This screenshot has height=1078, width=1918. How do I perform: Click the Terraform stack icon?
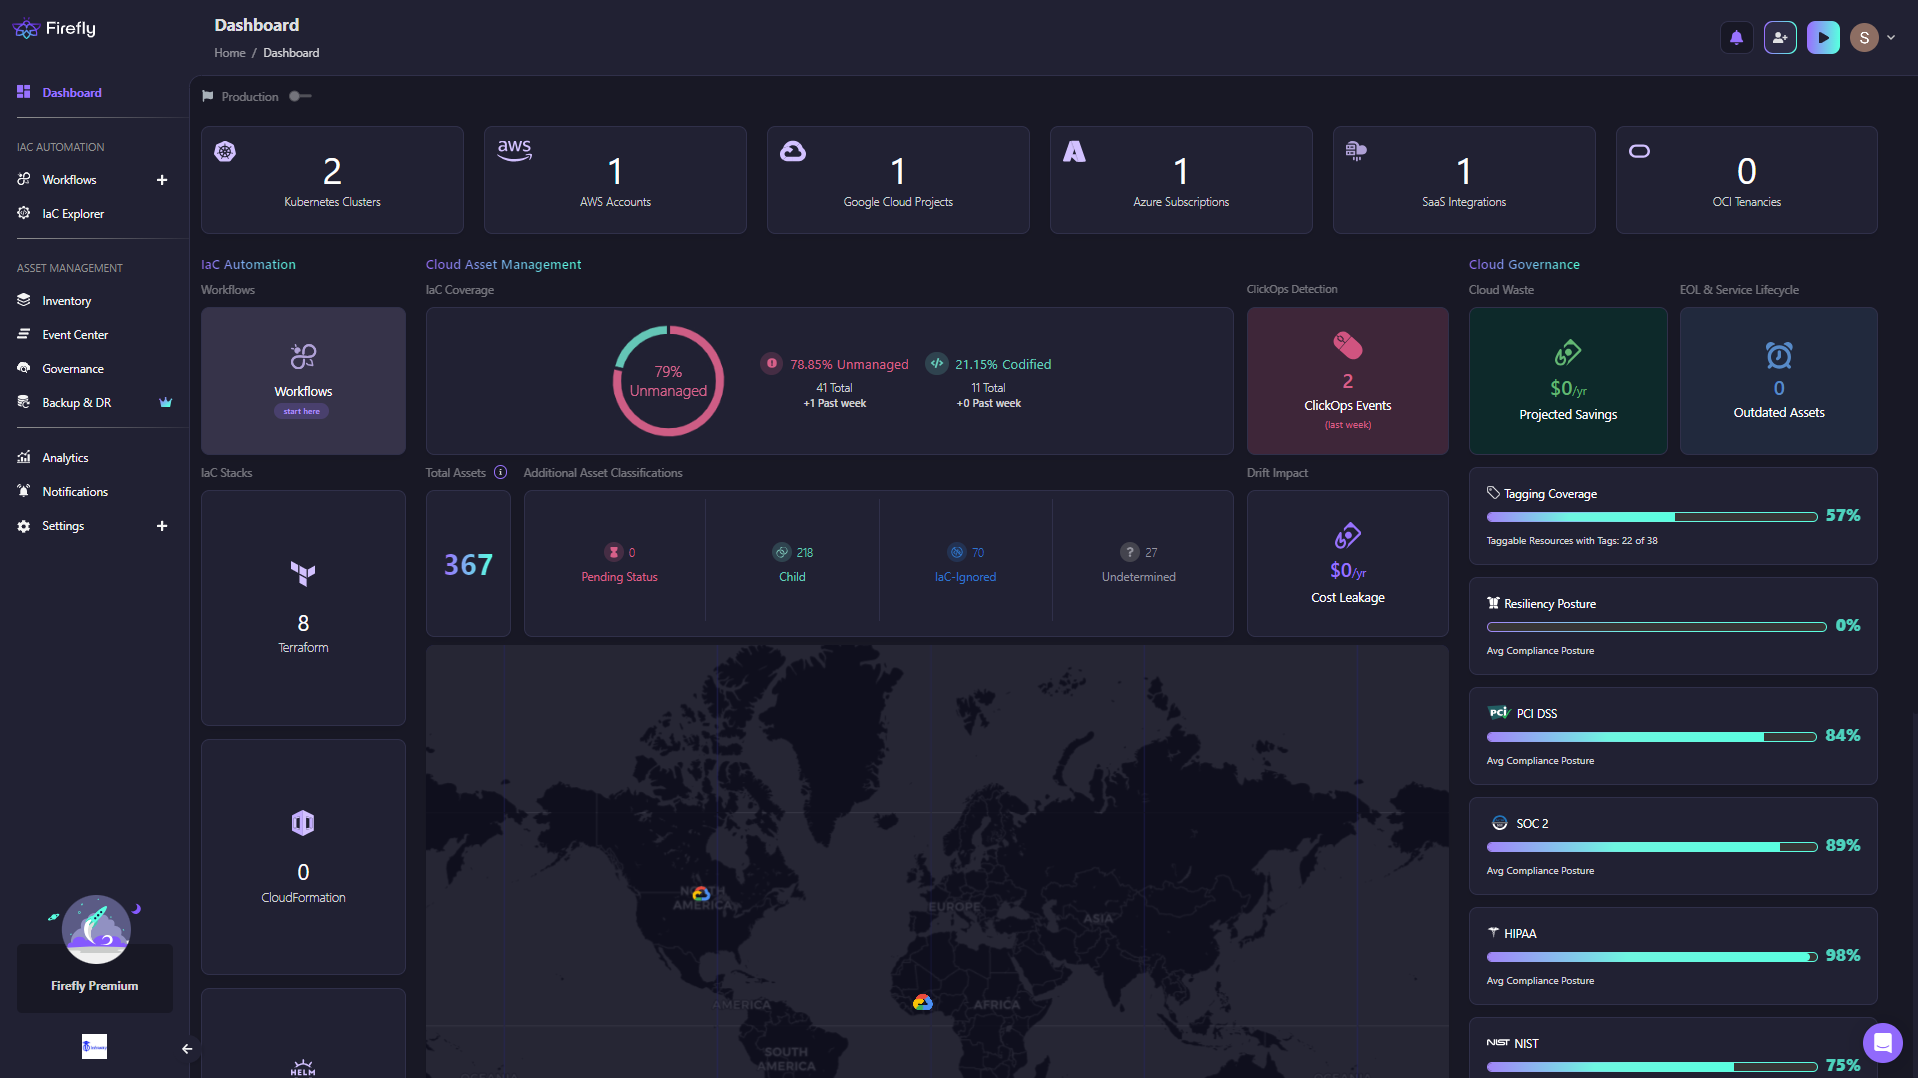pos(303,574)
